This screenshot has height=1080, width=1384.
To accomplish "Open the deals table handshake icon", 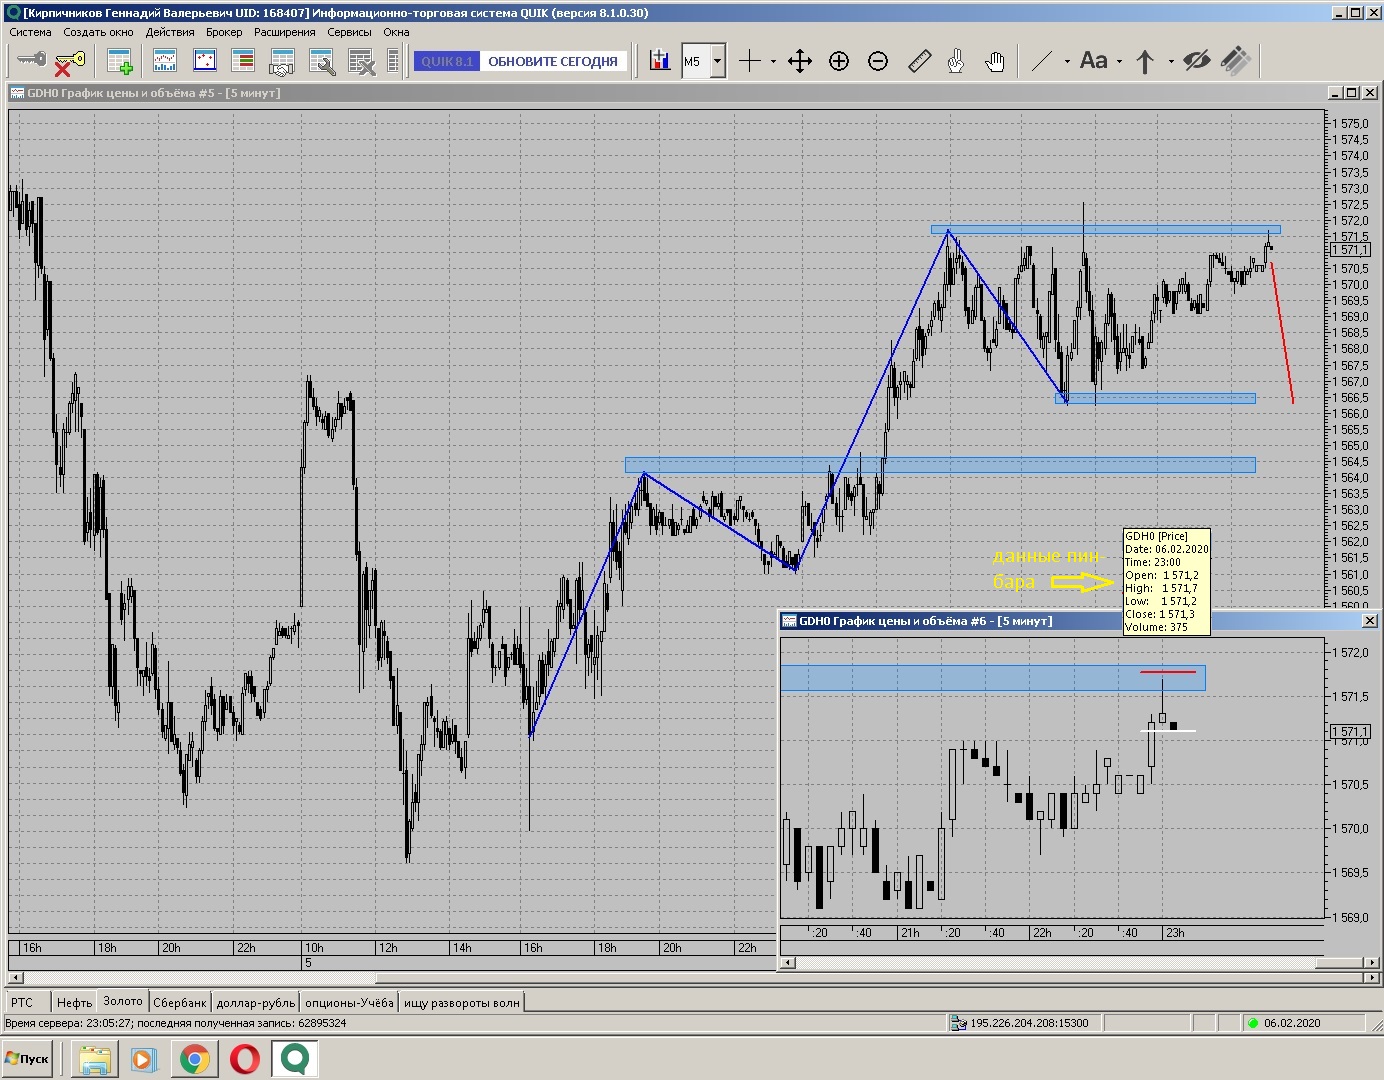I will click(x=282, y=61).
